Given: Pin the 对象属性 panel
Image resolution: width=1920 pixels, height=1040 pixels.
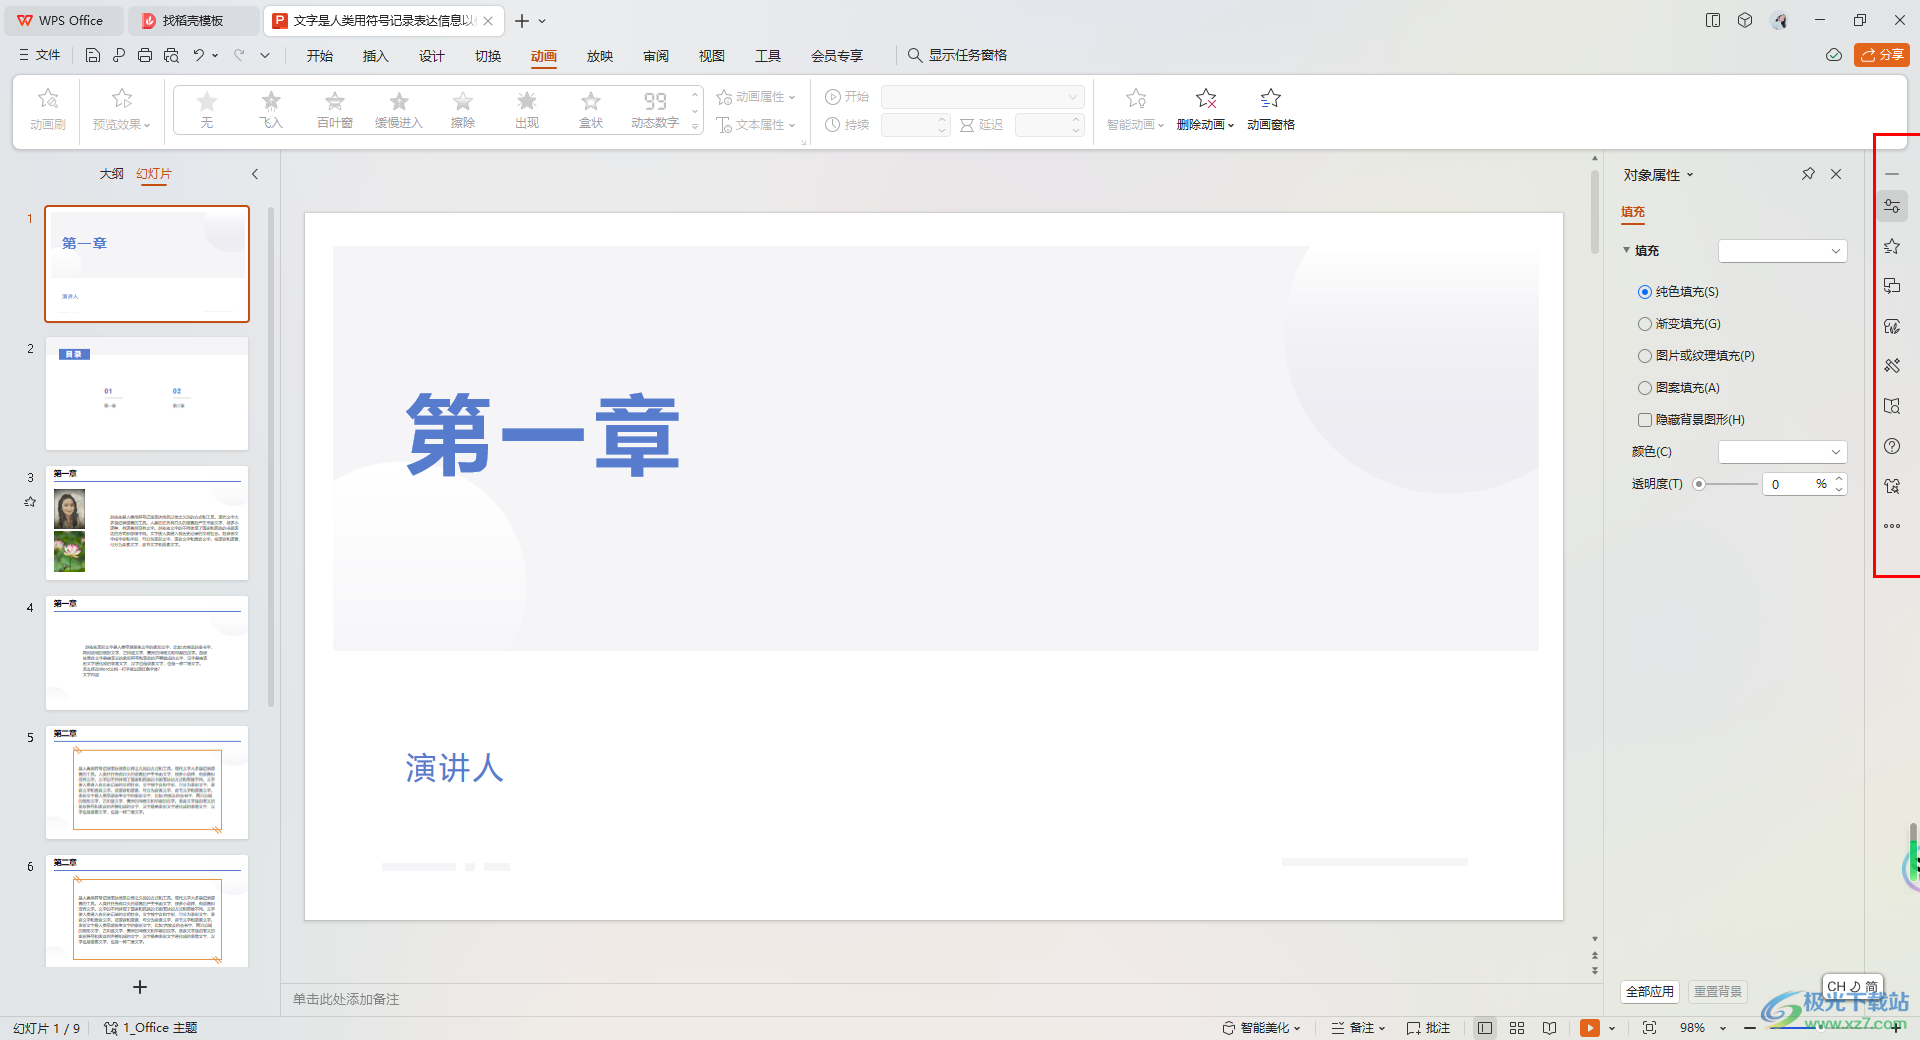Looking at the screenshot, I should point(1808,174).
